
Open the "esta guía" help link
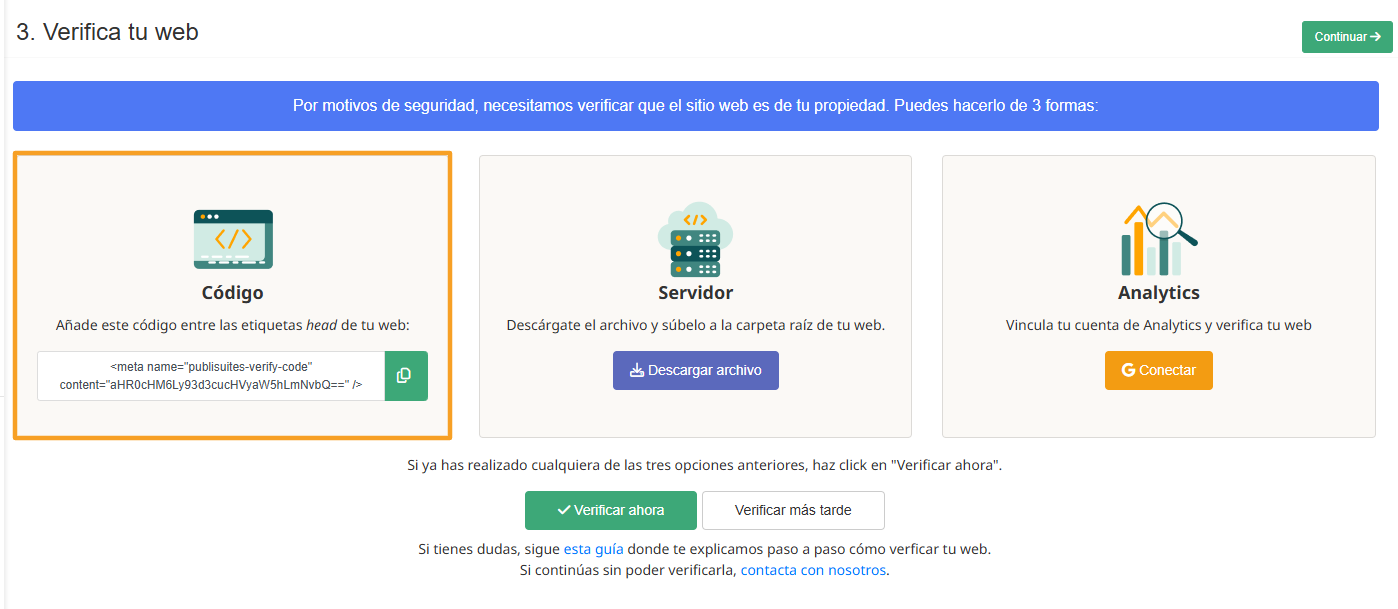[x=593, y=549]
